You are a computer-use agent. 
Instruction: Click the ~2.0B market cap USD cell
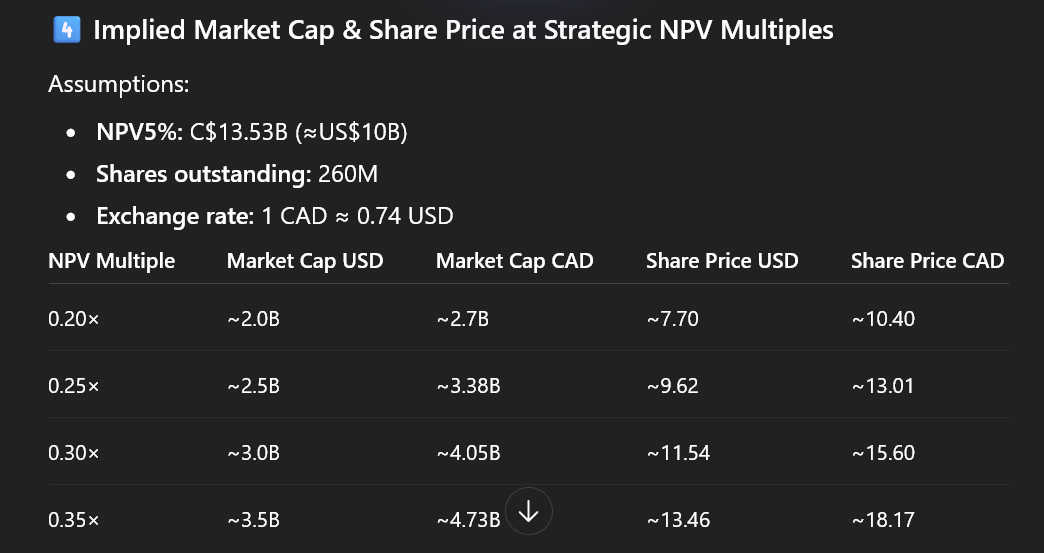click(x=253, y=319)
